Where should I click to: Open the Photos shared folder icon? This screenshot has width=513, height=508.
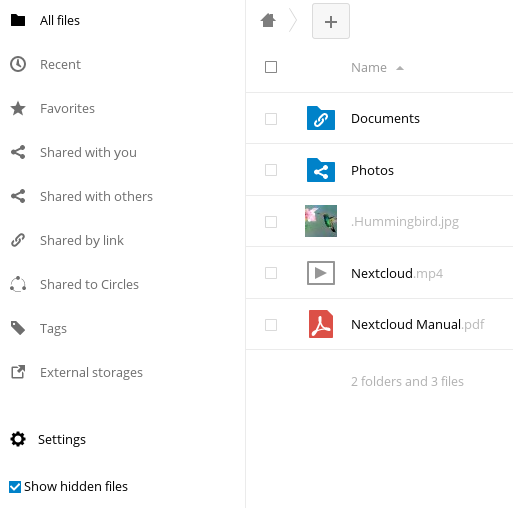(x=321, y=170)
